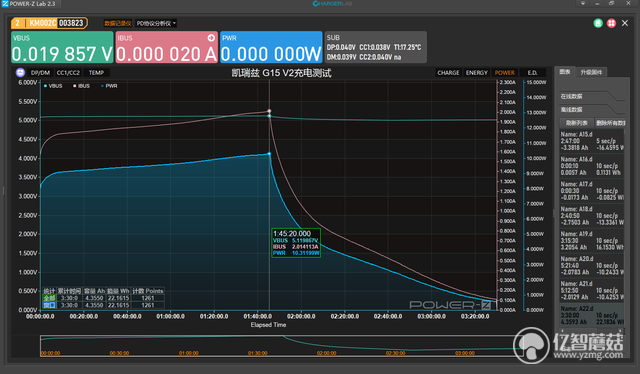This screenshot has height=374, width=640.
Task: Click the 刷新列表 button
Action: click(x=576, y=123)
